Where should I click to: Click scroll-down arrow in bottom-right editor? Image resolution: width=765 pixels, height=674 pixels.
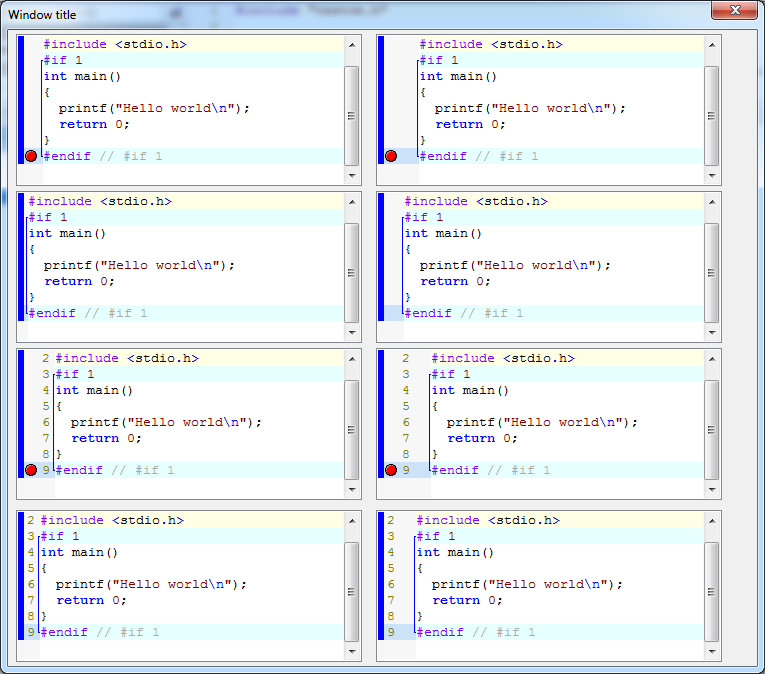[x=711, y=651]
